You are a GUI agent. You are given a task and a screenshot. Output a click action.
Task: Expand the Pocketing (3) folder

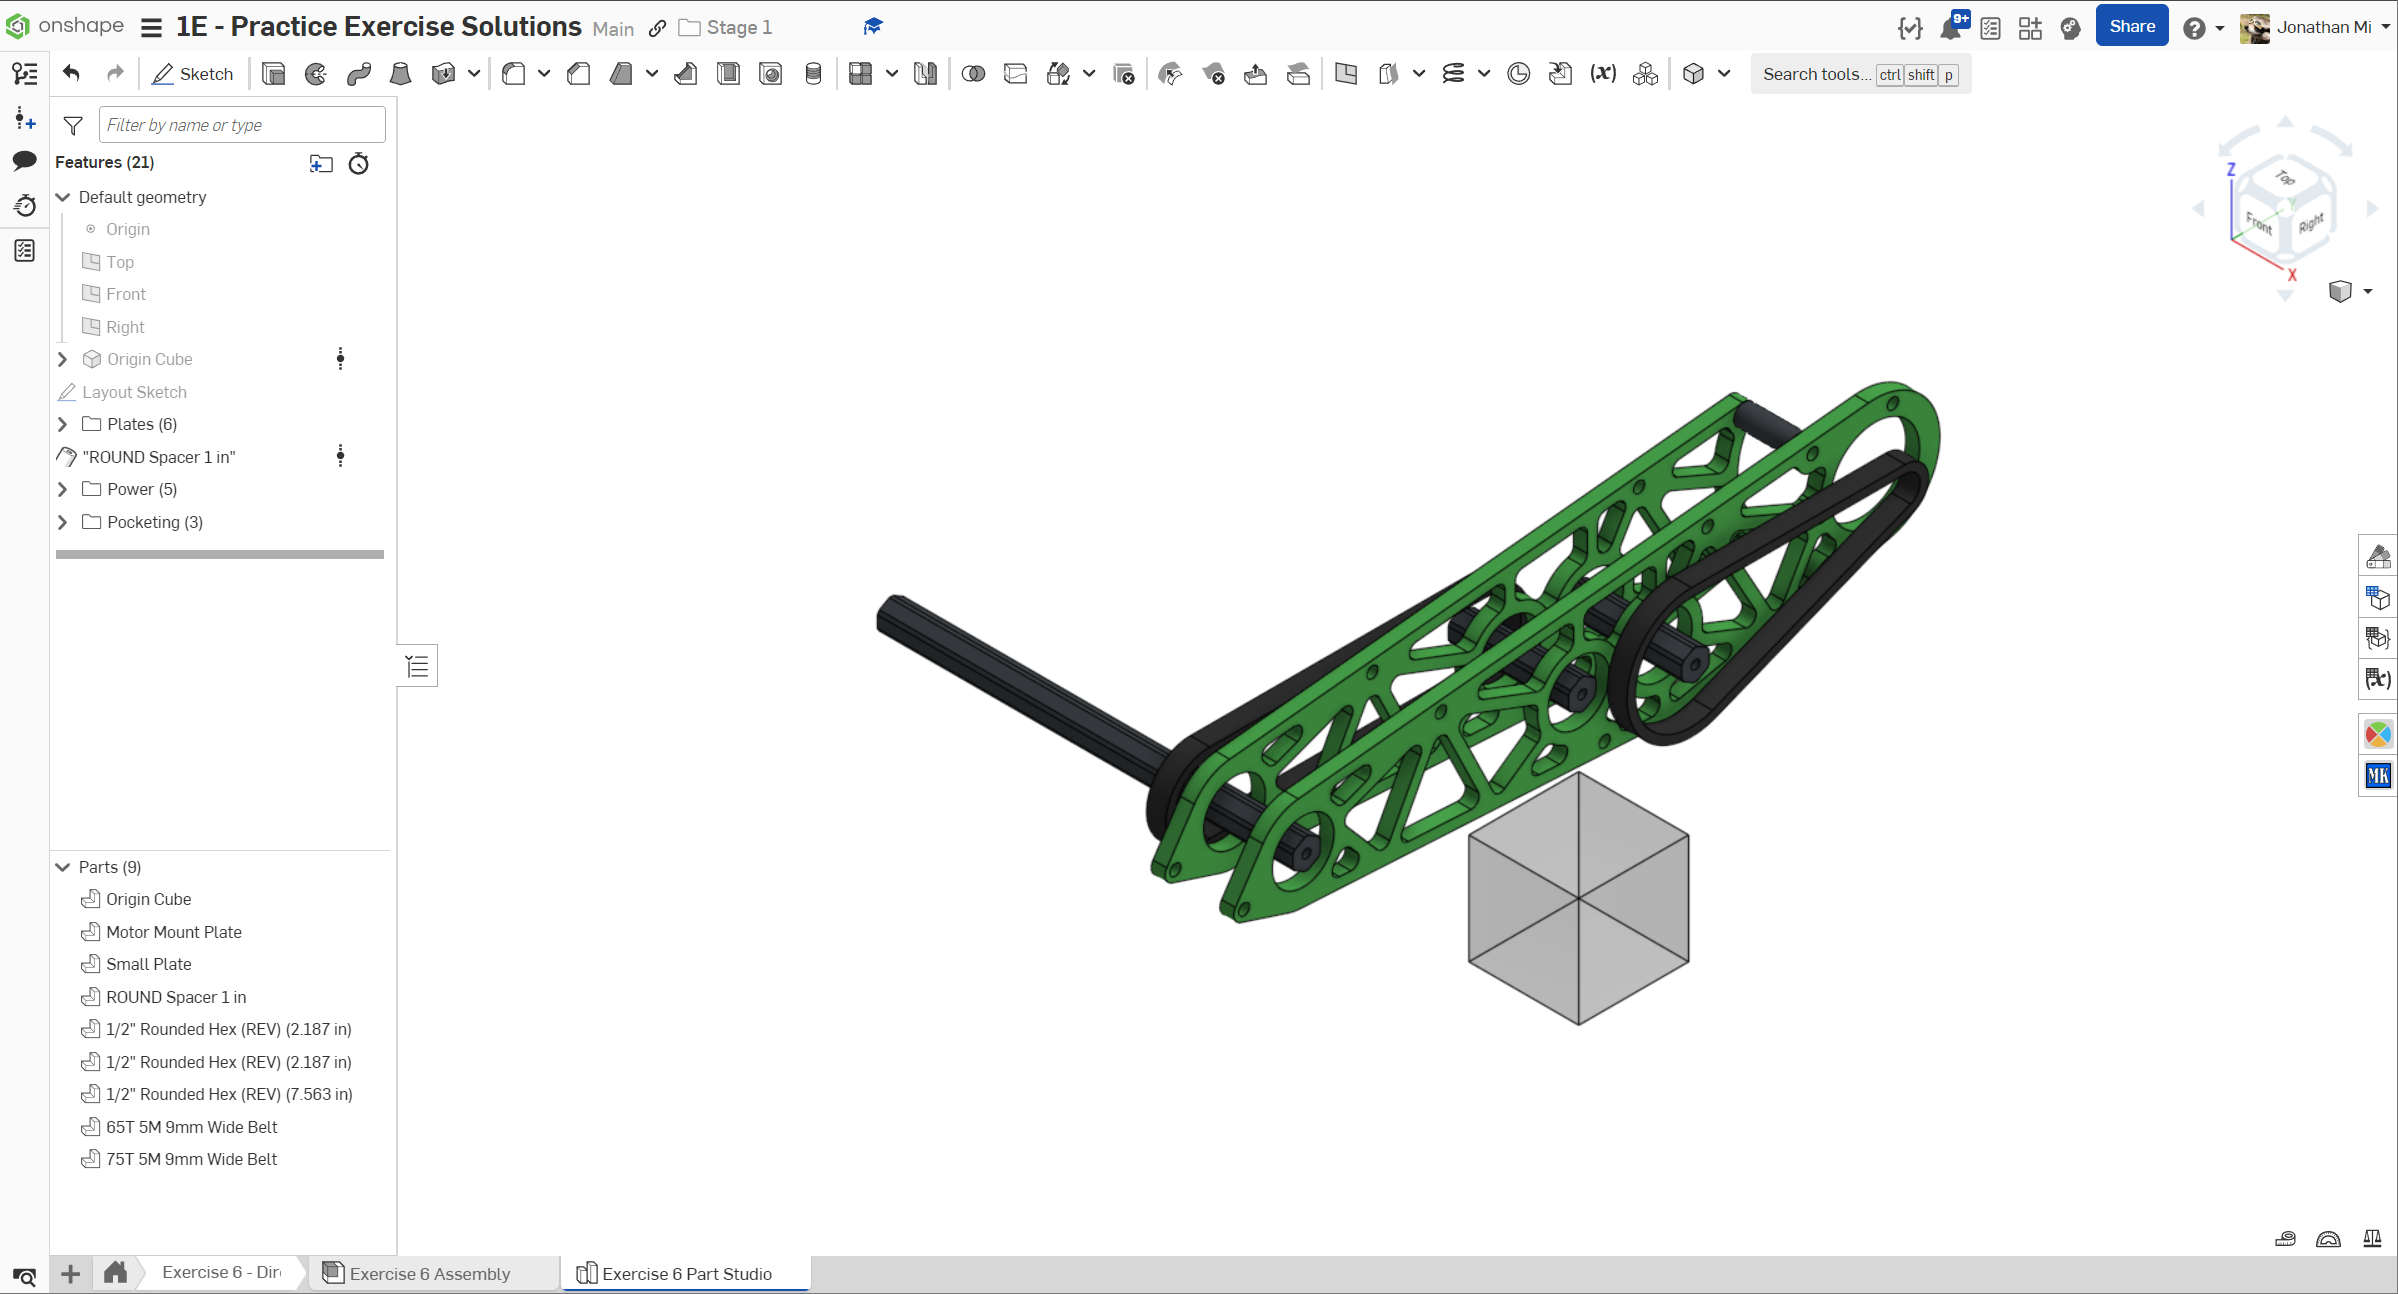(x=62, y=522)
